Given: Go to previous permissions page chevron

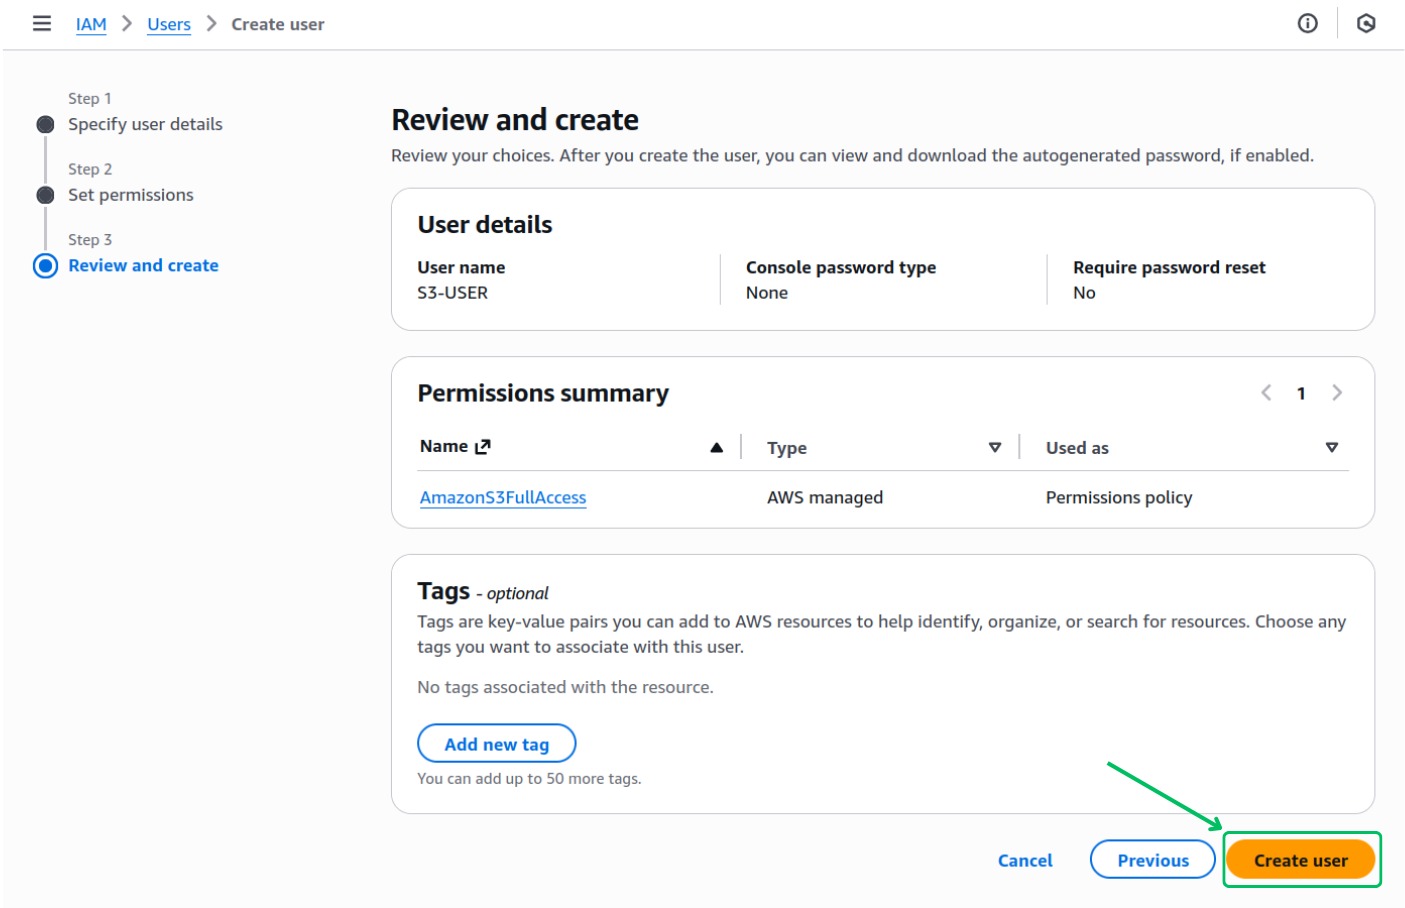Looking at the screenshot, I should [1266, 393].
